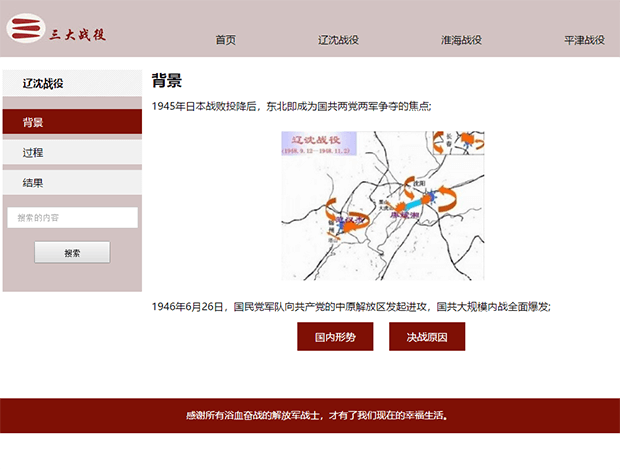This screenshot has height=470, width=620.
Task: Click the 三大战役 calligraphy logo text
Action: [78, 35]
